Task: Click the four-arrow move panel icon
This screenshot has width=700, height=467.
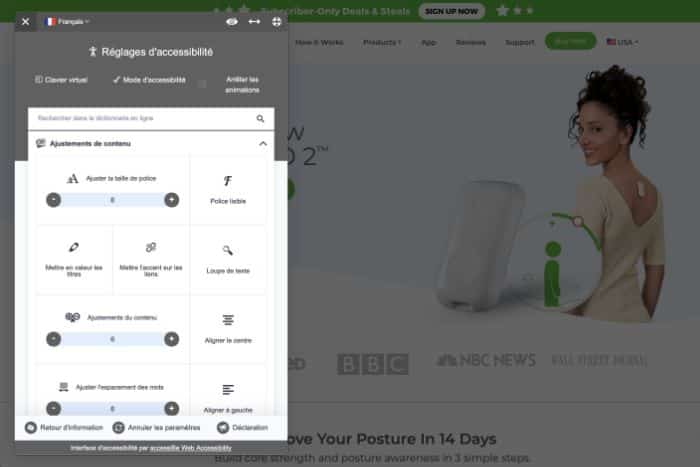Action: pos(276,21)
